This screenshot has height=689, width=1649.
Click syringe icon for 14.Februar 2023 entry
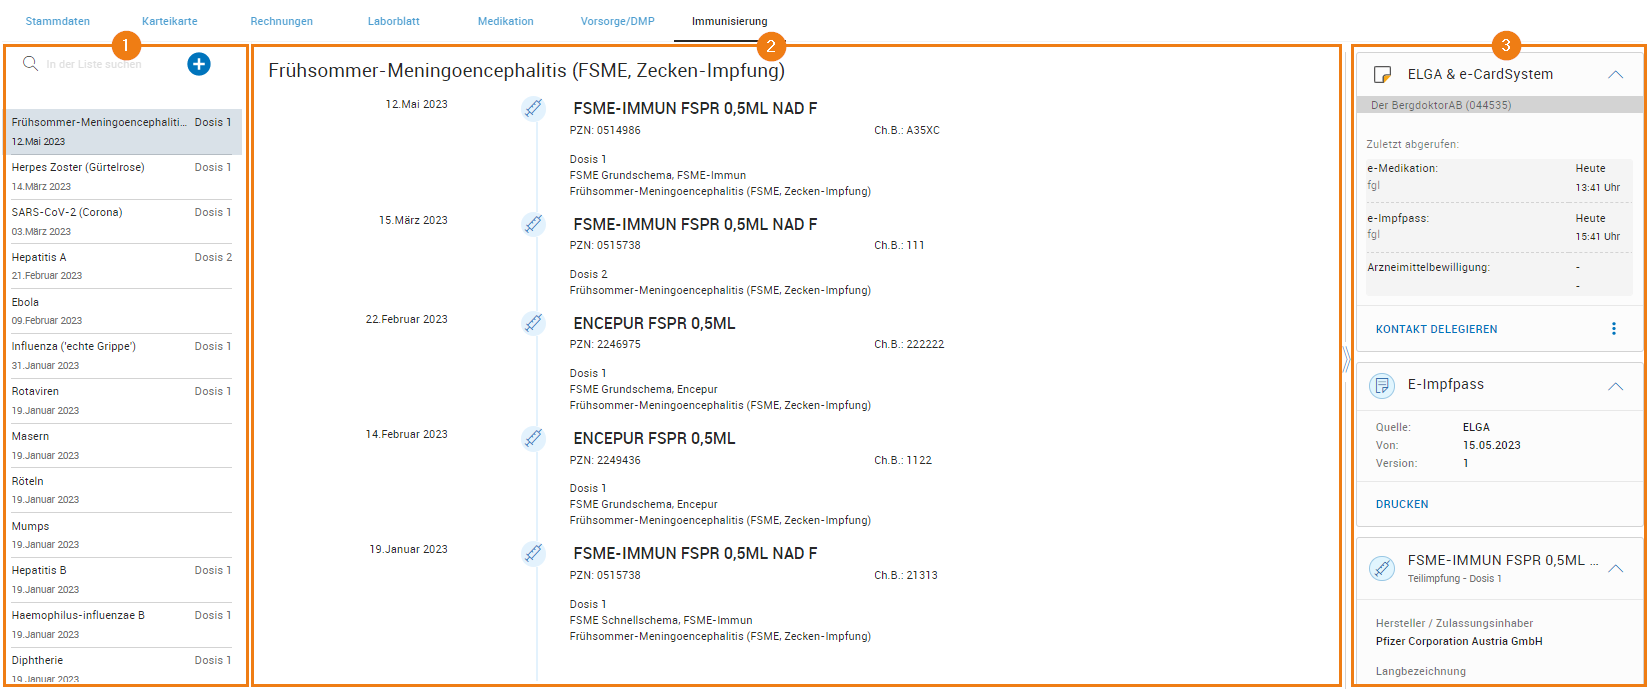pyautogui.click(x=534, y=438)
